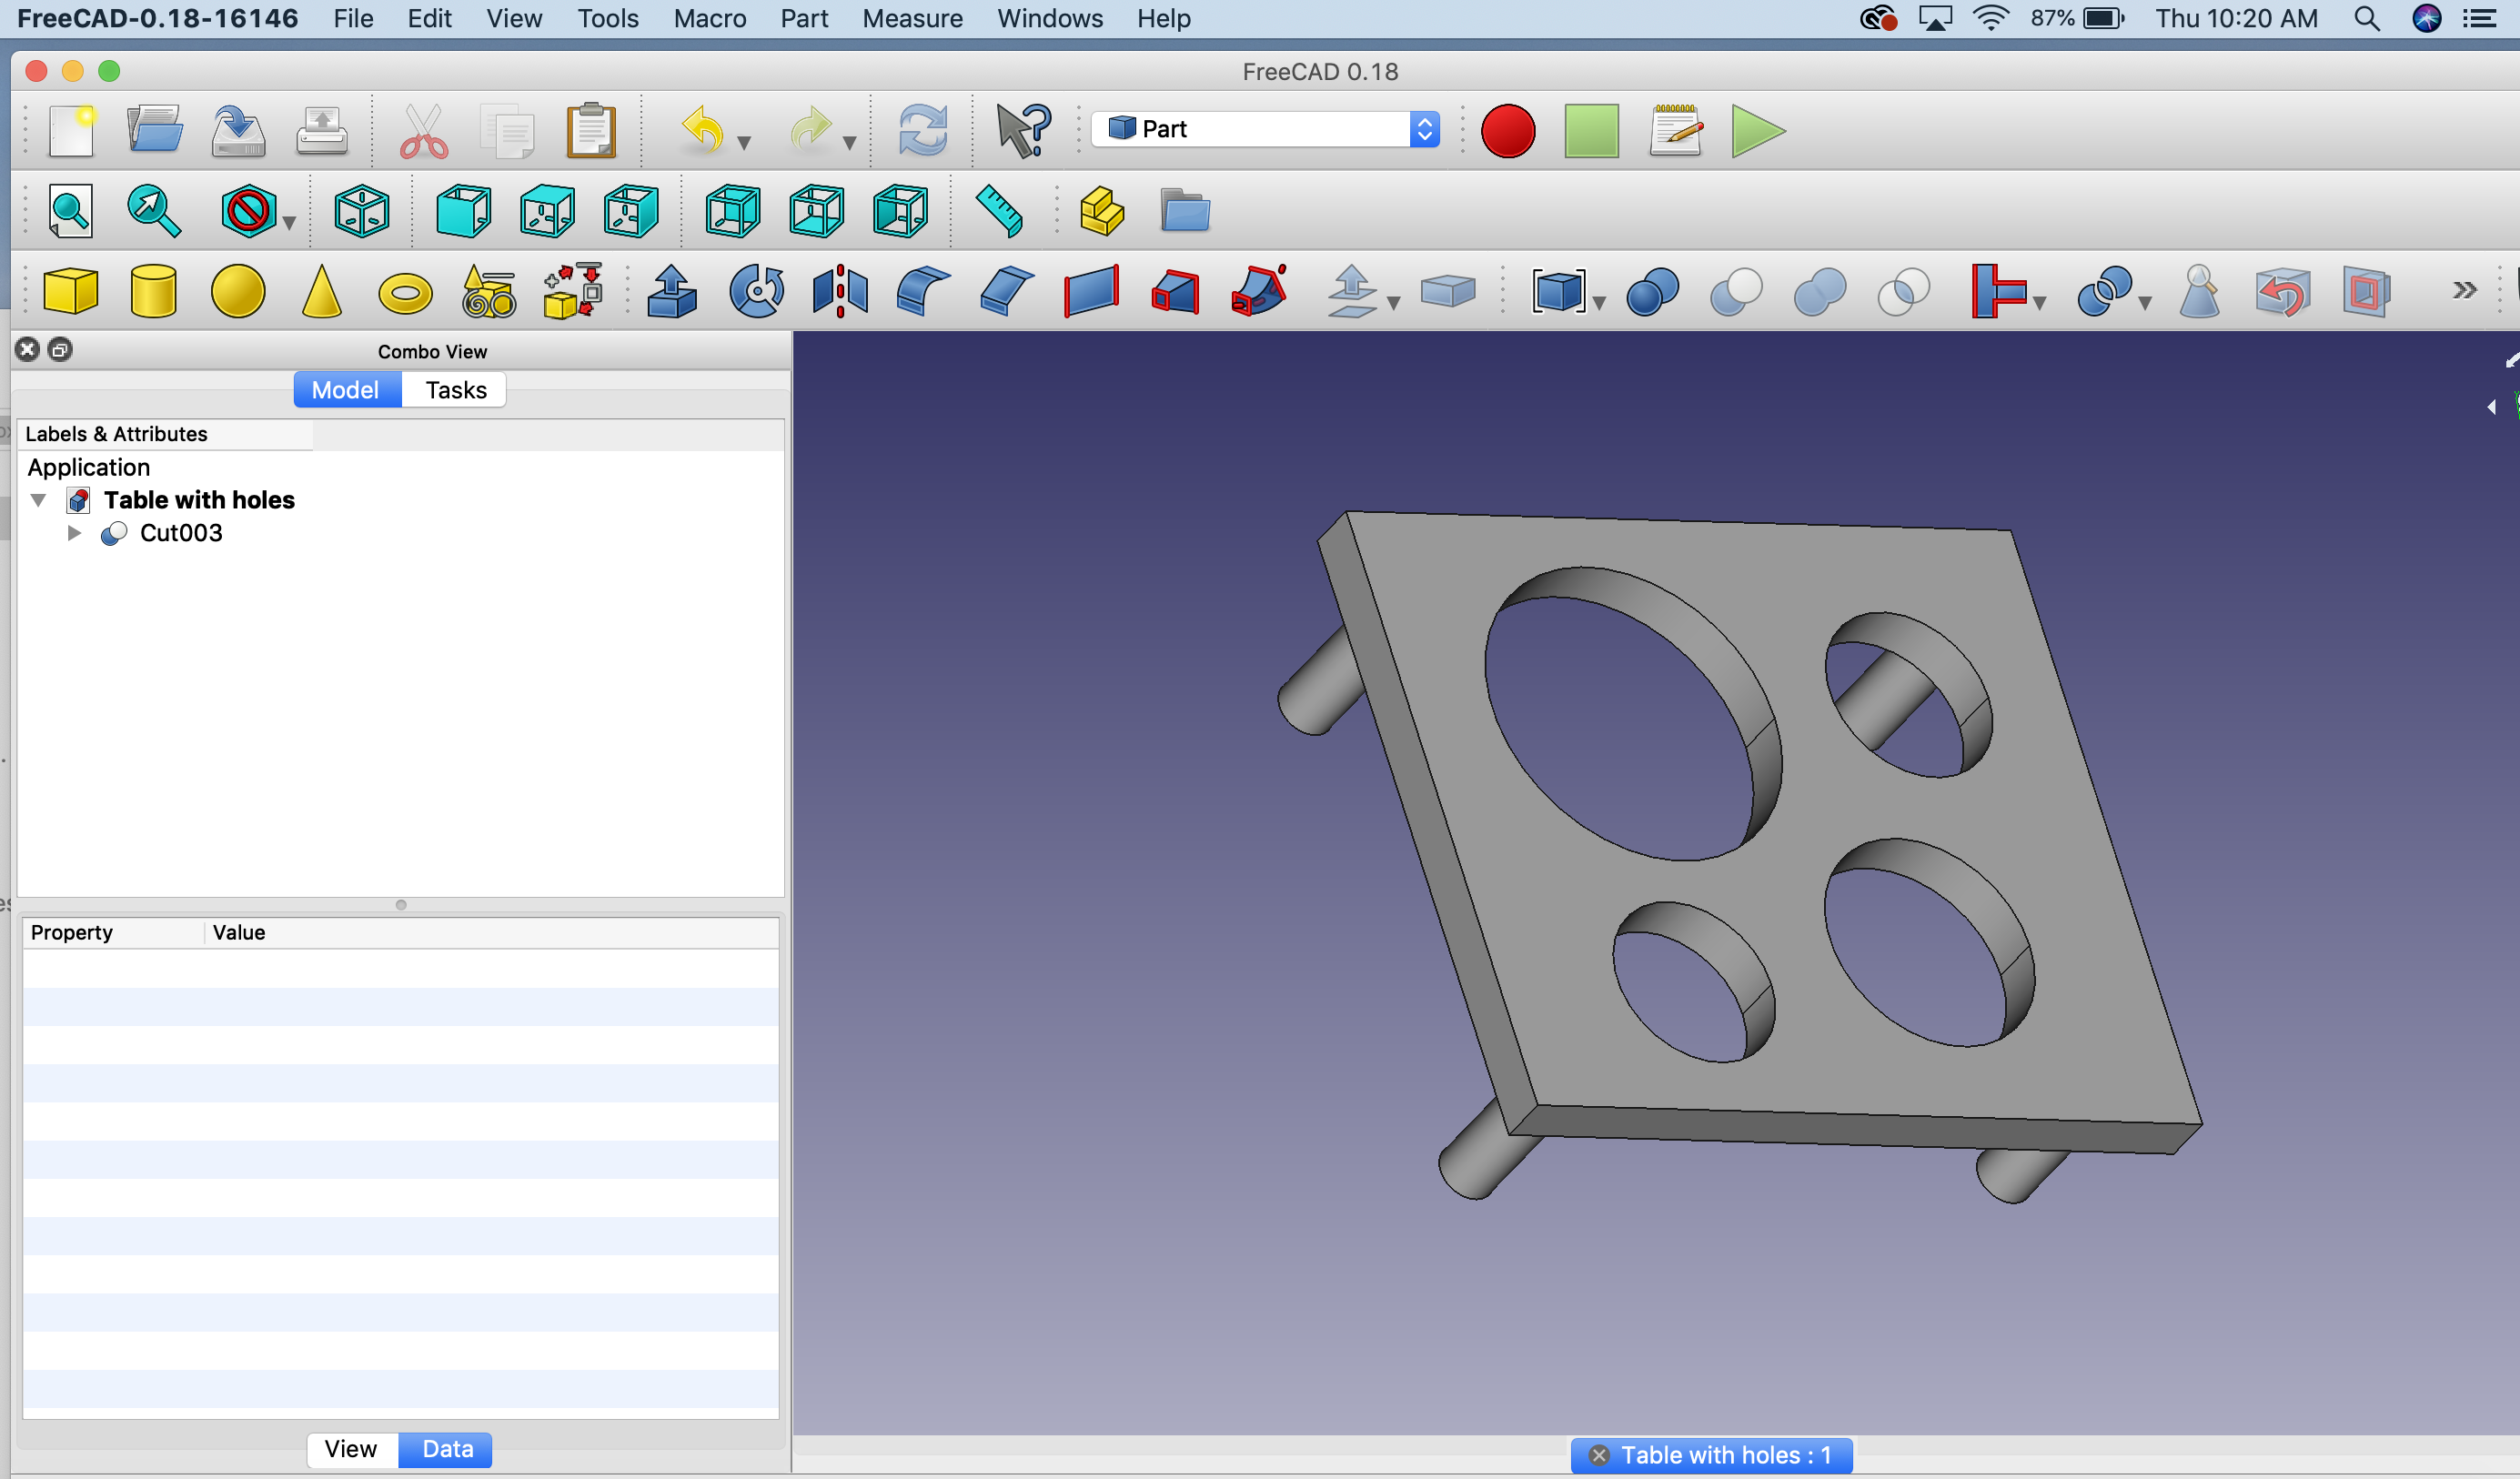Image resolution: width=2520 pixels, height=1479 pixels.
Task: Open the Compound tools dropdown arrow
Action: point(1599,302)
